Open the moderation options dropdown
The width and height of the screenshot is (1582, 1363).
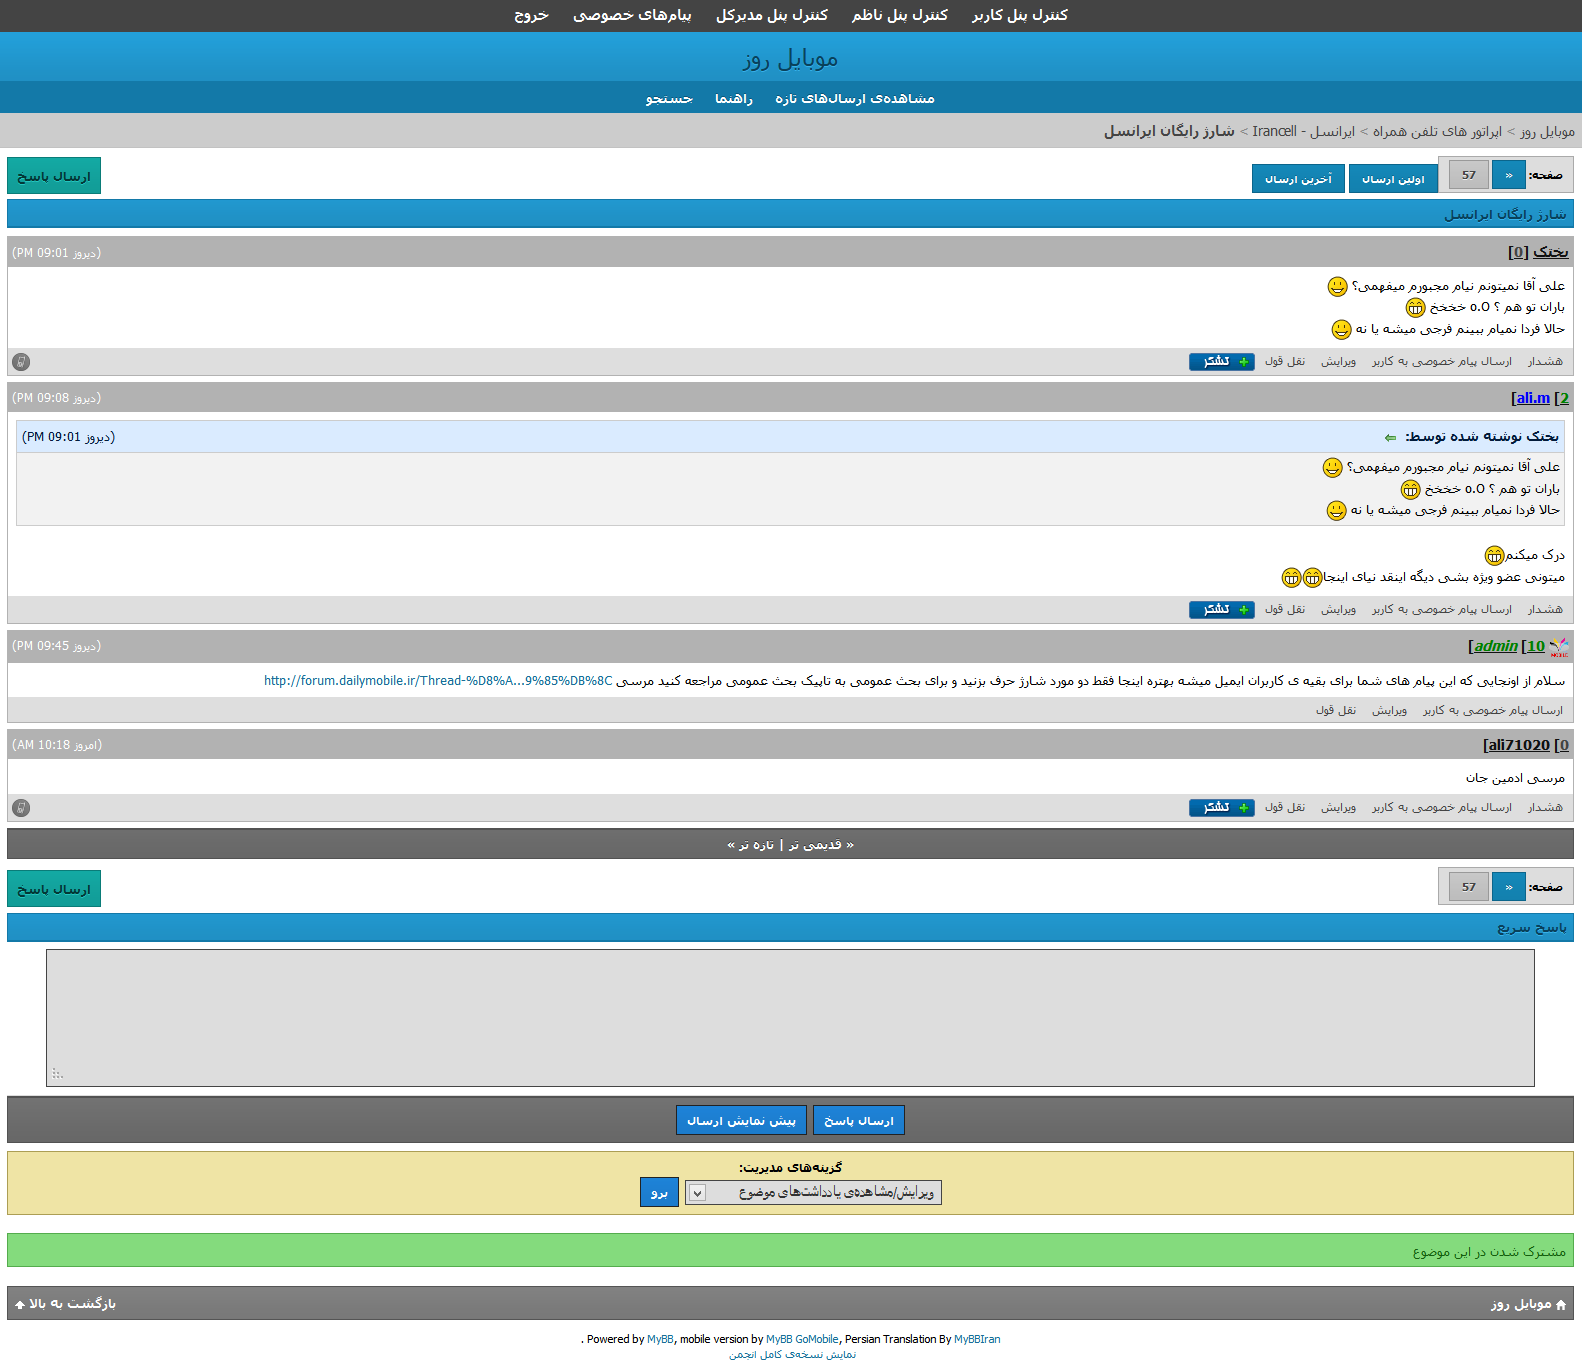pyautogui.click(x=812, y=1192)
